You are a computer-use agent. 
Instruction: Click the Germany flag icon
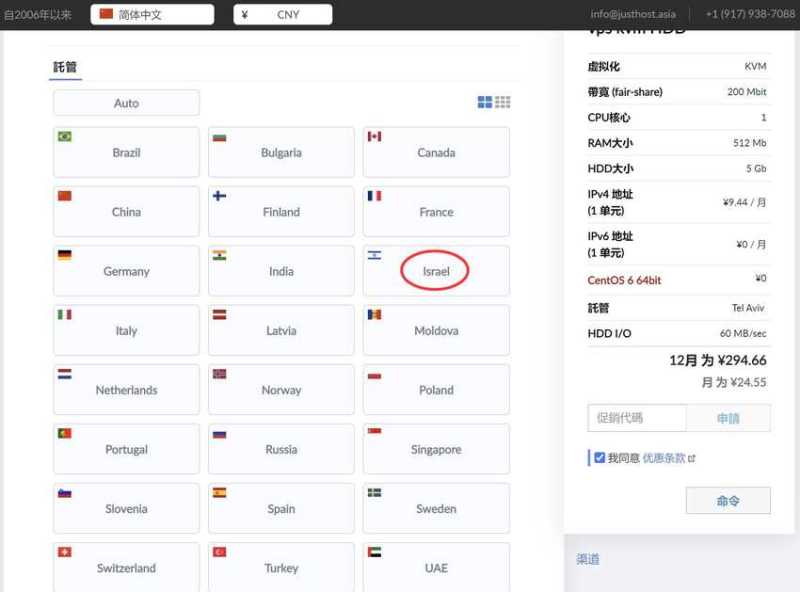pos(65,255)
